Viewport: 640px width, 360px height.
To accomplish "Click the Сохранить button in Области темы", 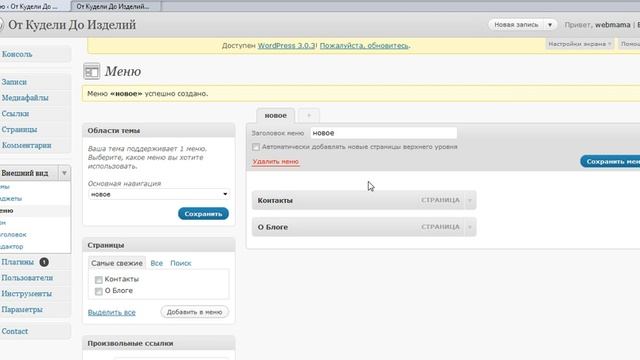I will coord(203,213).
